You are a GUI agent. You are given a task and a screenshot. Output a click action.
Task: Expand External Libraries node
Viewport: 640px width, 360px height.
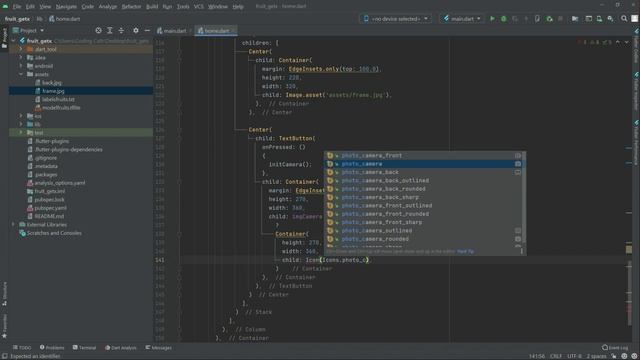tap(13, 224)
